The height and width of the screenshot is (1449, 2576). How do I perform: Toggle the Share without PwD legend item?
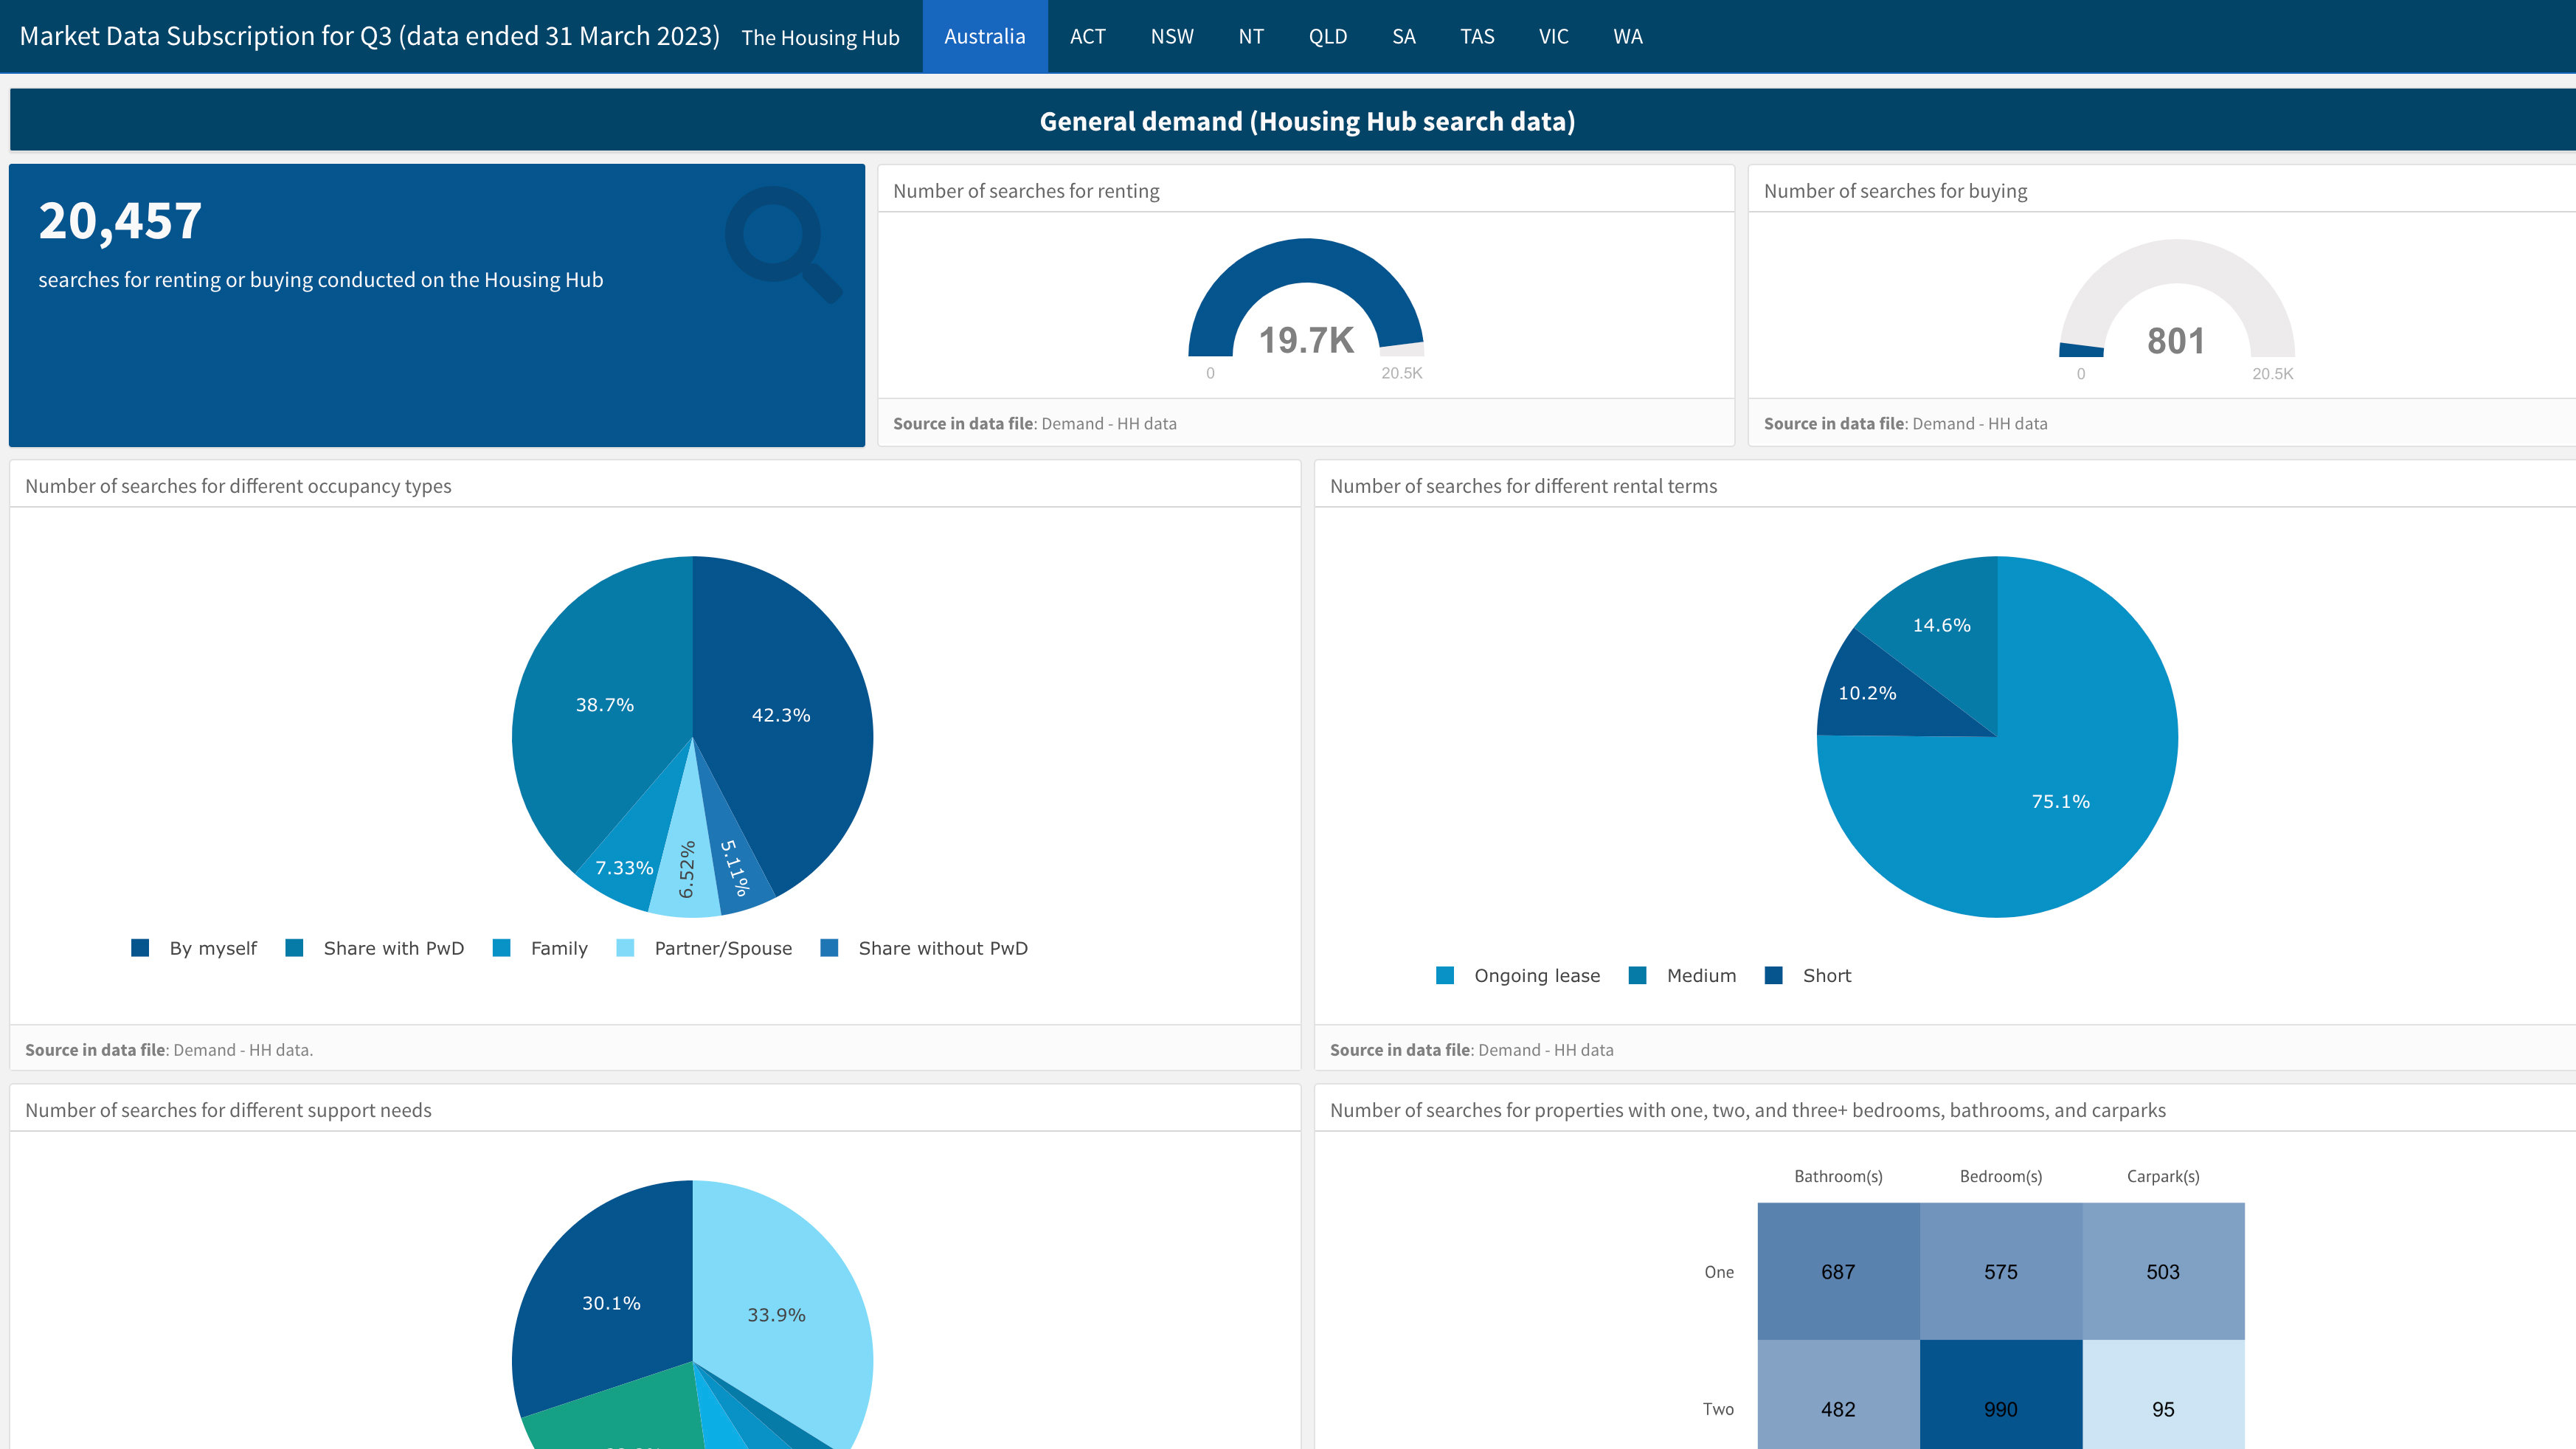pos(942,948)
